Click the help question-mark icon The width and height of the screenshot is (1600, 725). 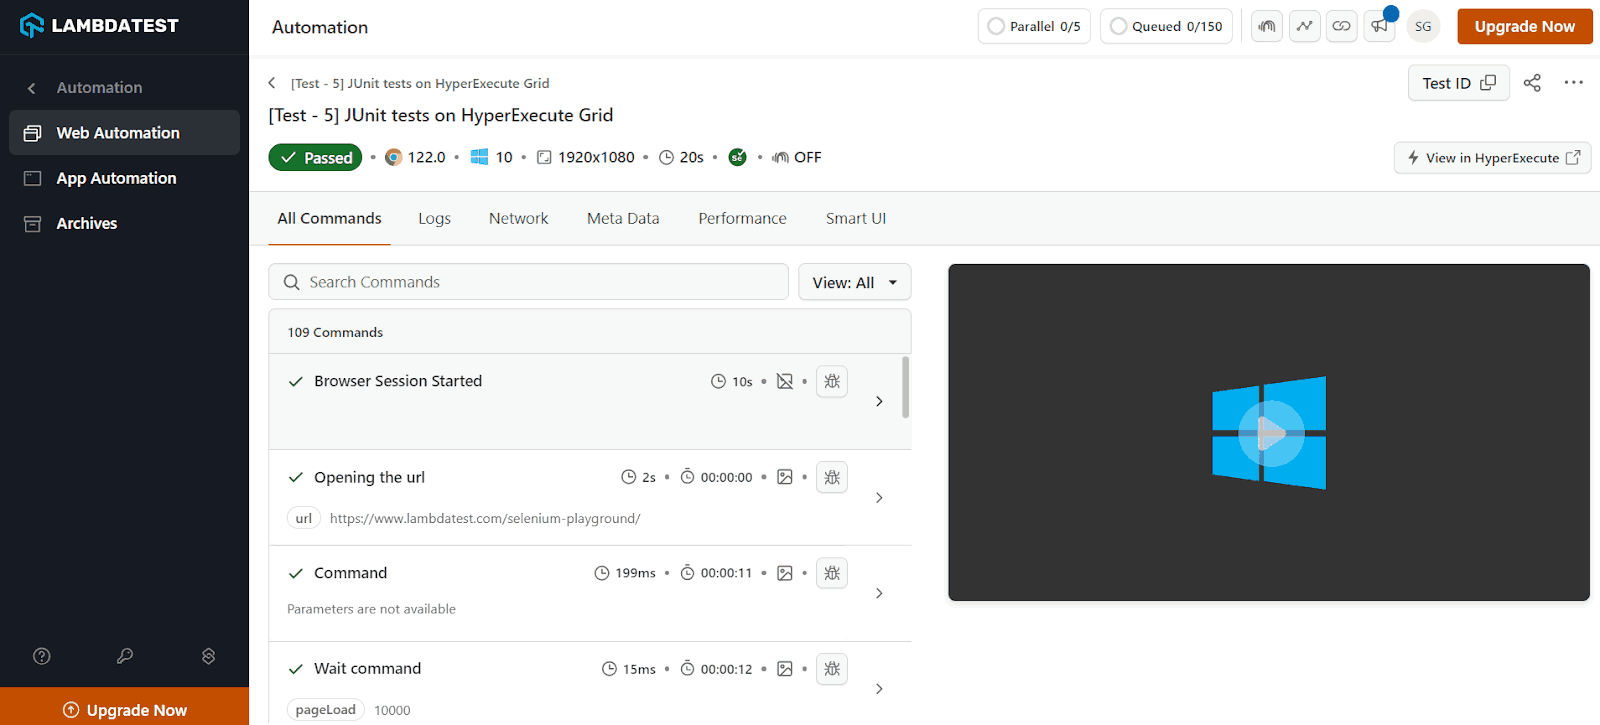click(42, 656)
